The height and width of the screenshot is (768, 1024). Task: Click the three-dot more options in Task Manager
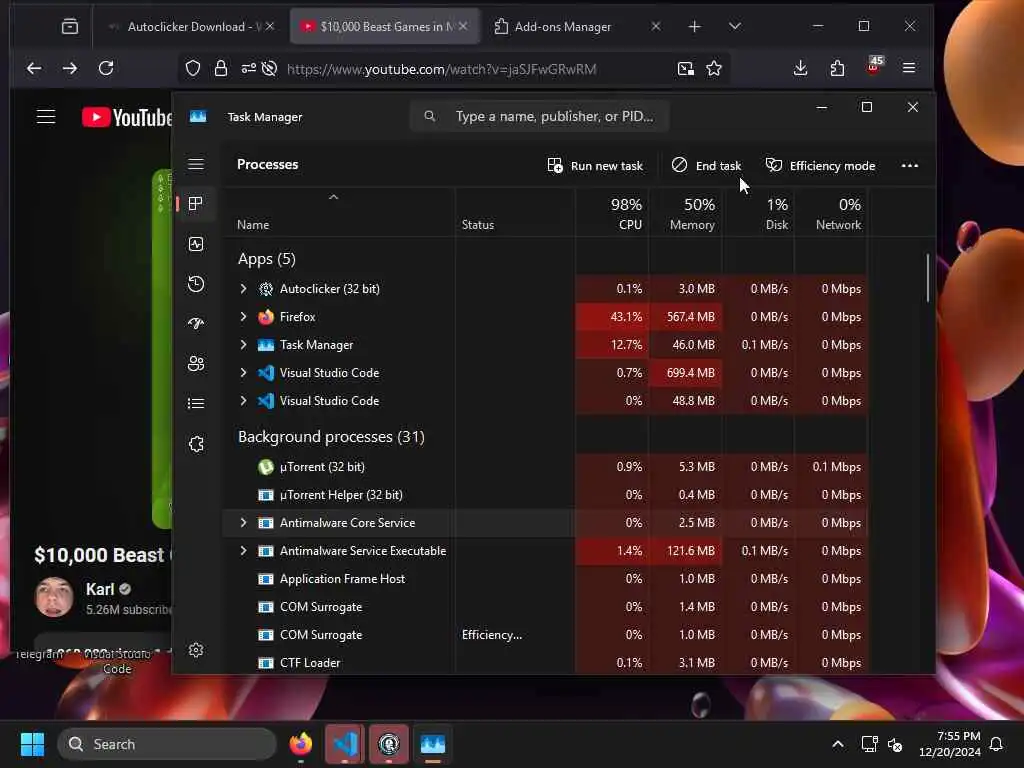pos(910,166)
